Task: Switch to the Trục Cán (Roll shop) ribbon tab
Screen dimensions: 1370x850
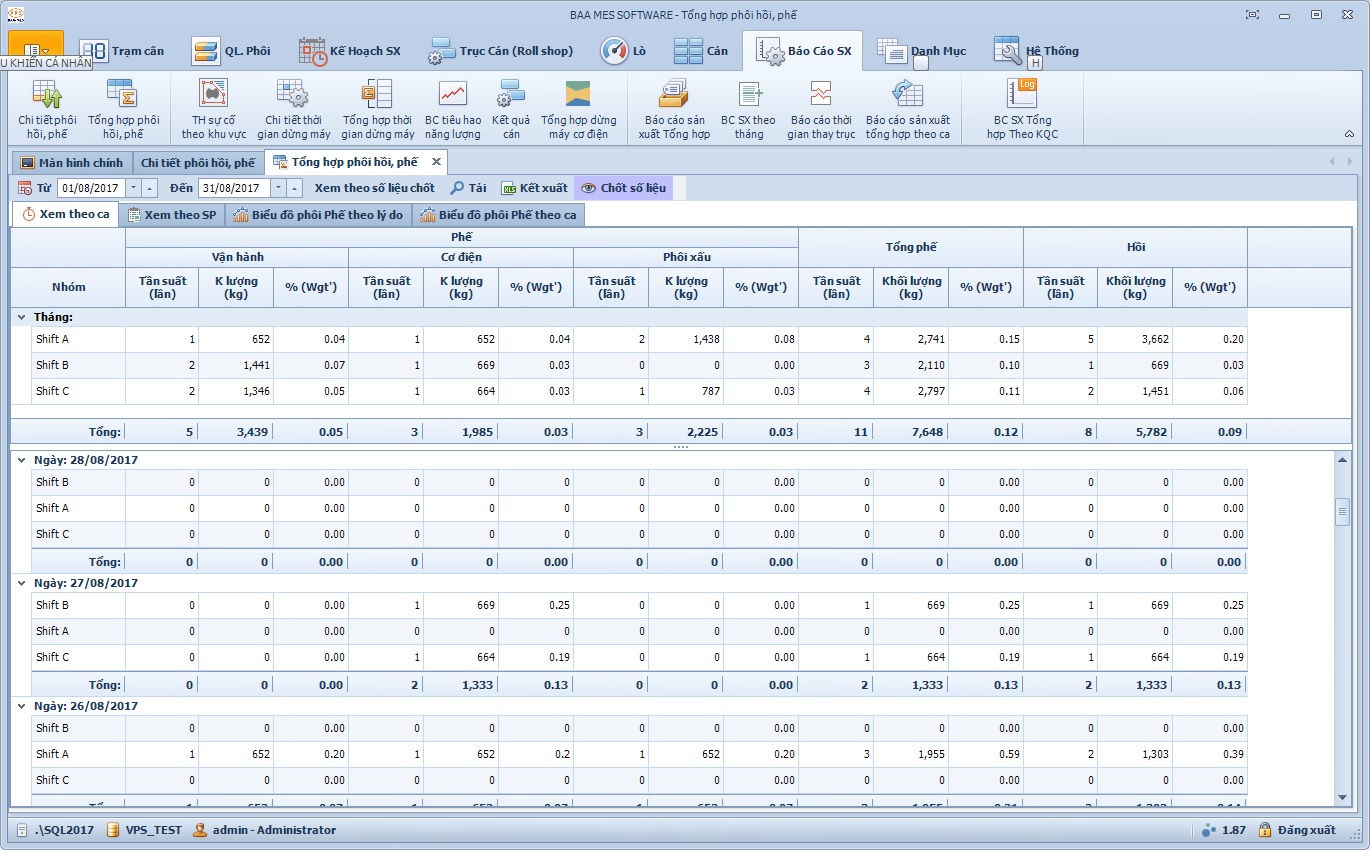Action: point(500,51)
